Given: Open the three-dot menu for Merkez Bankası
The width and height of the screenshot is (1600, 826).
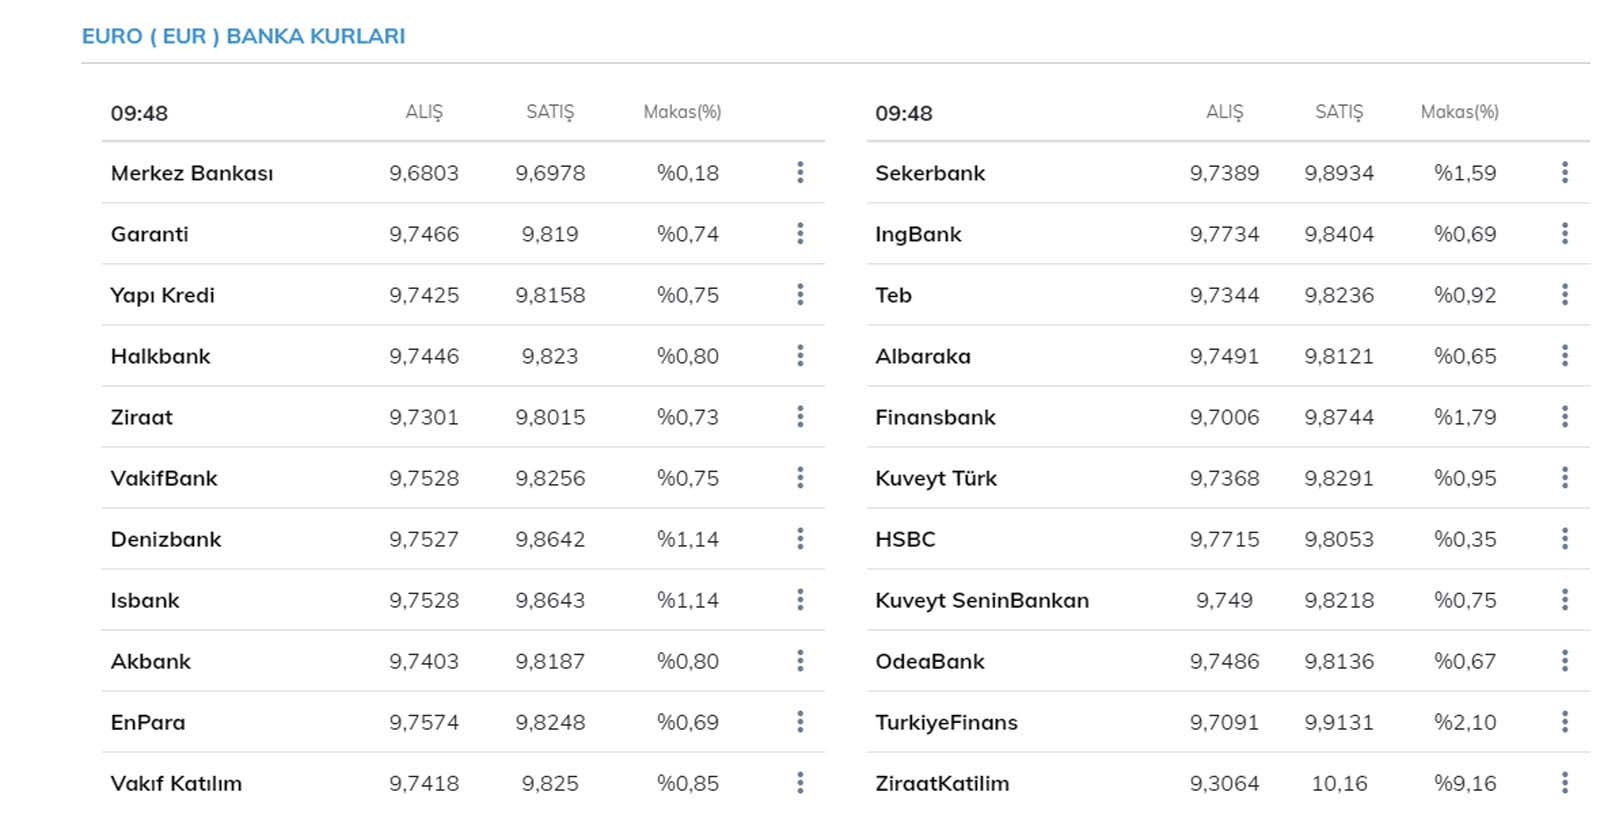Looking at the screenshot, I should [800, 173].
